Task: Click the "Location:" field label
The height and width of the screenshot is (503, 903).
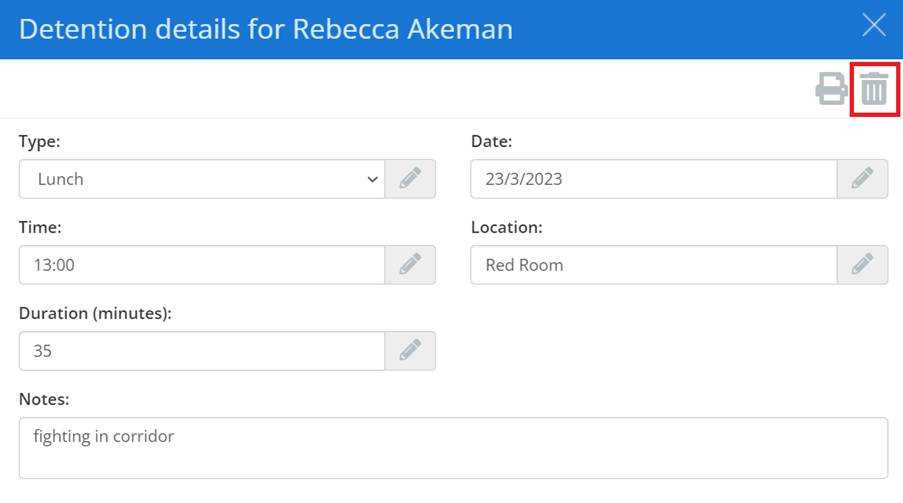Action: pyautogui.click(x=507, y=228)
